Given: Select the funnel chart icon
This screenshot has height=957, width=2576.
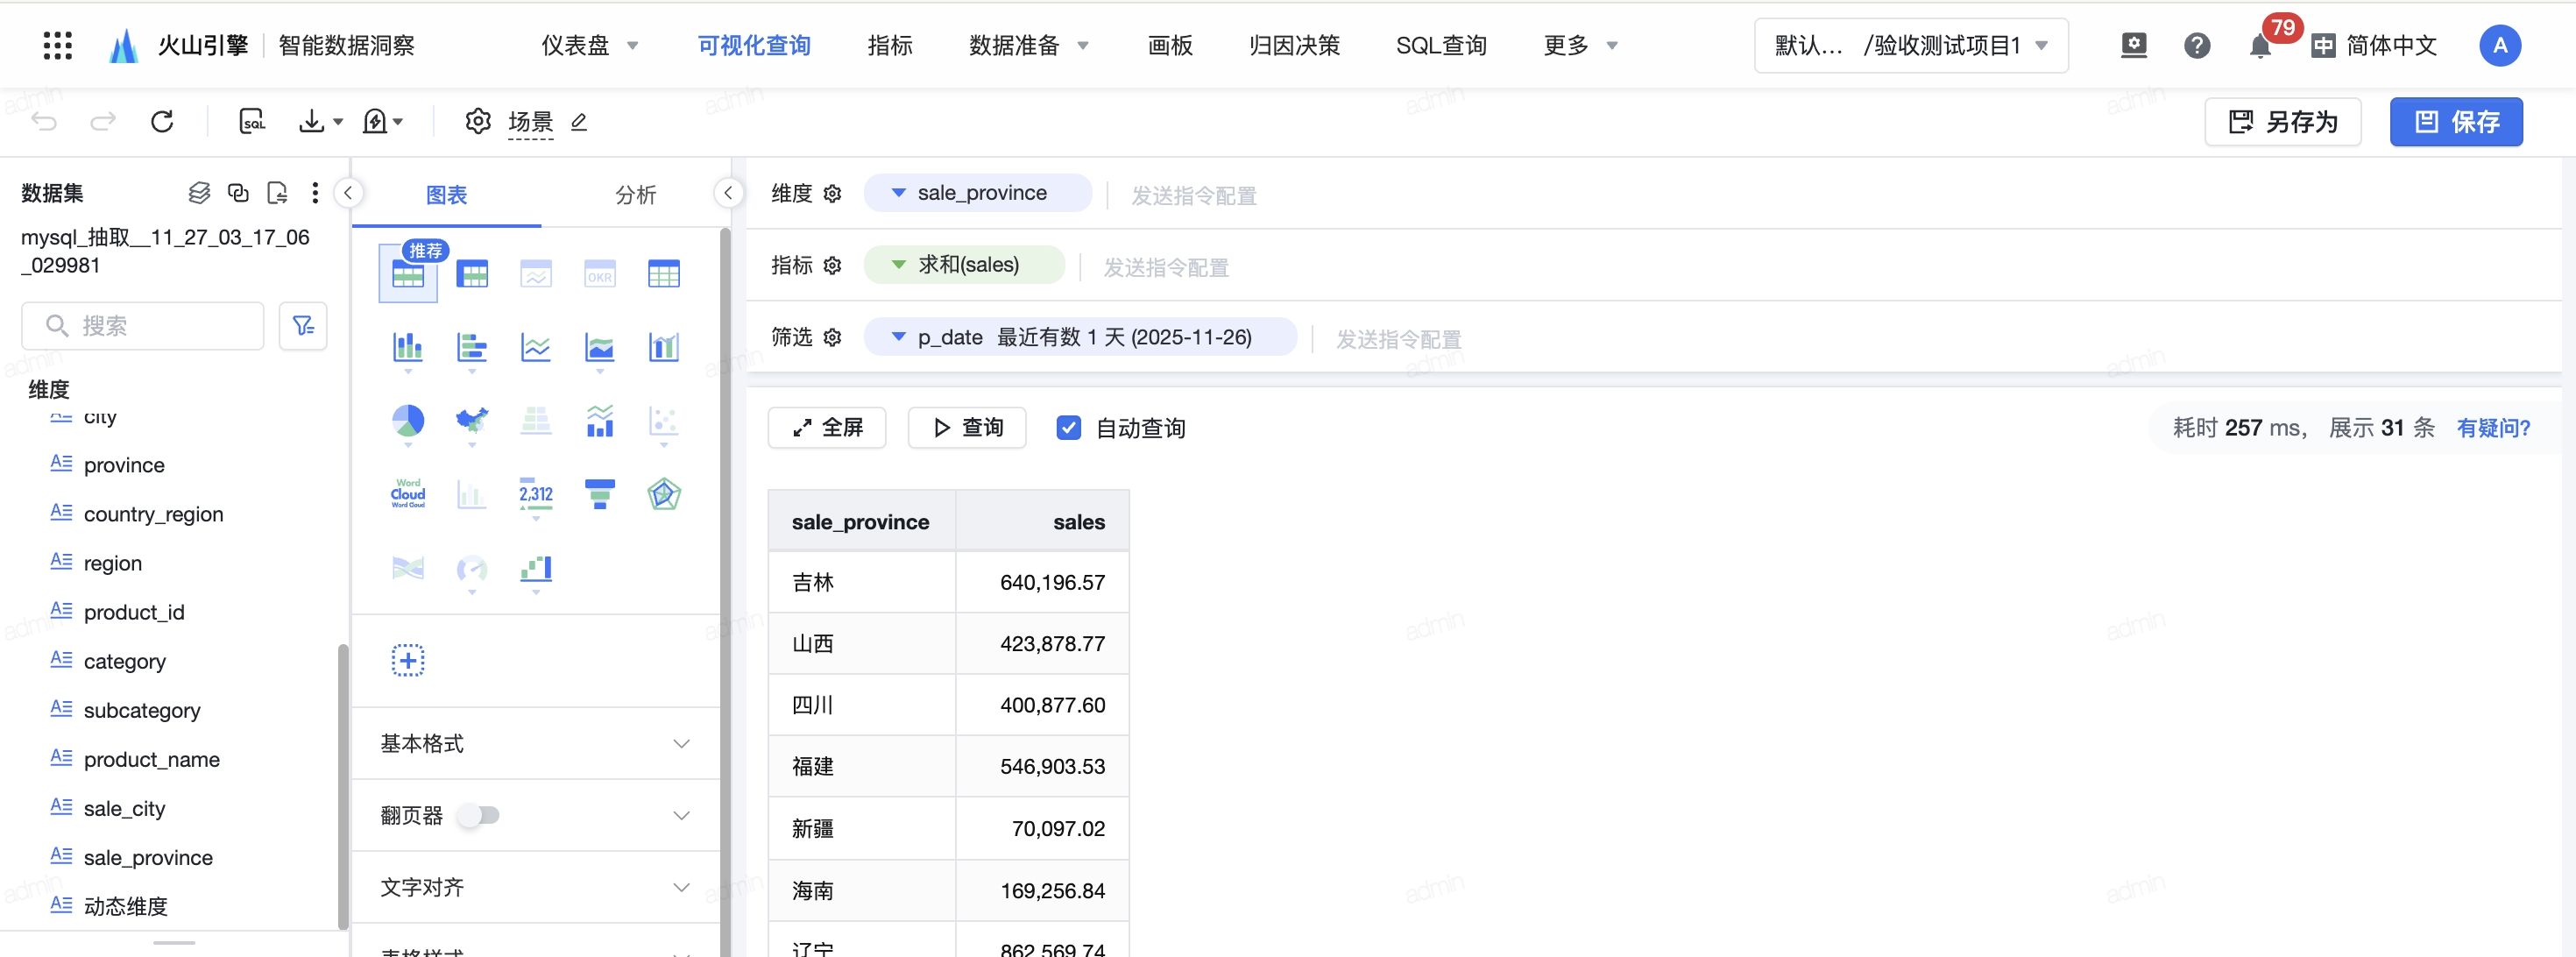Looking at the screenshot, I should [600, 493].
